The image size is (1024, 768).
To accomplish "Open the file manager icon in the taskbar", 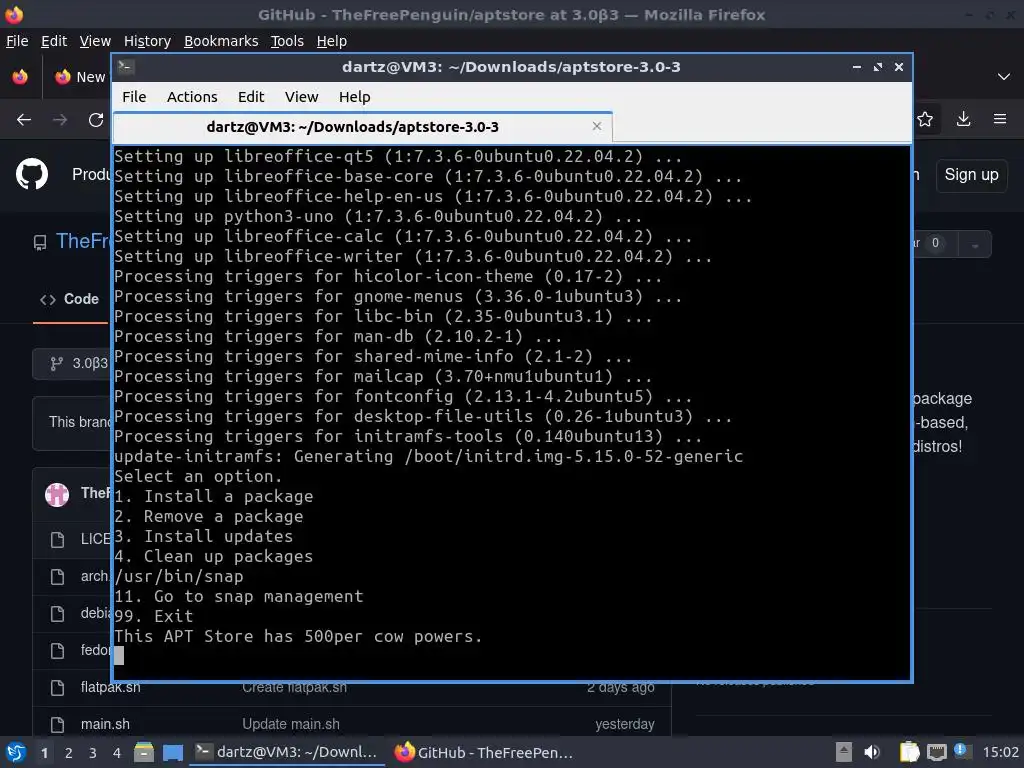I will click(x=143, y=752).
